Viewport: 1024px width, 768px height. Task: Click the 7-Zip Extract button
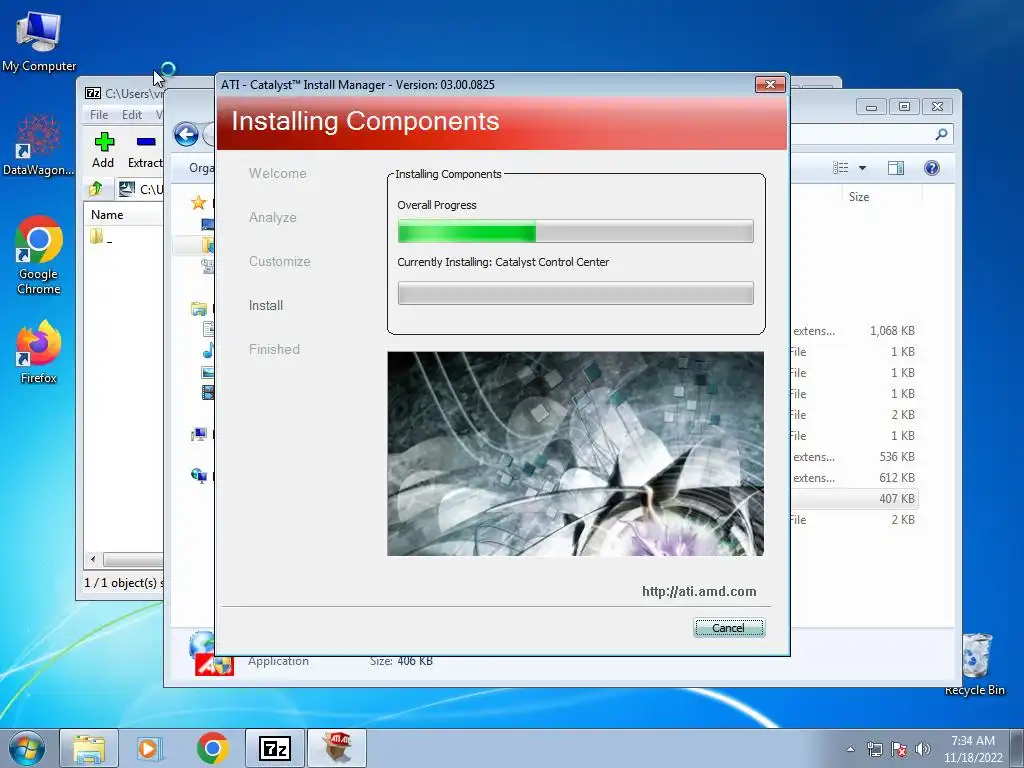click(x=145, y=150)
